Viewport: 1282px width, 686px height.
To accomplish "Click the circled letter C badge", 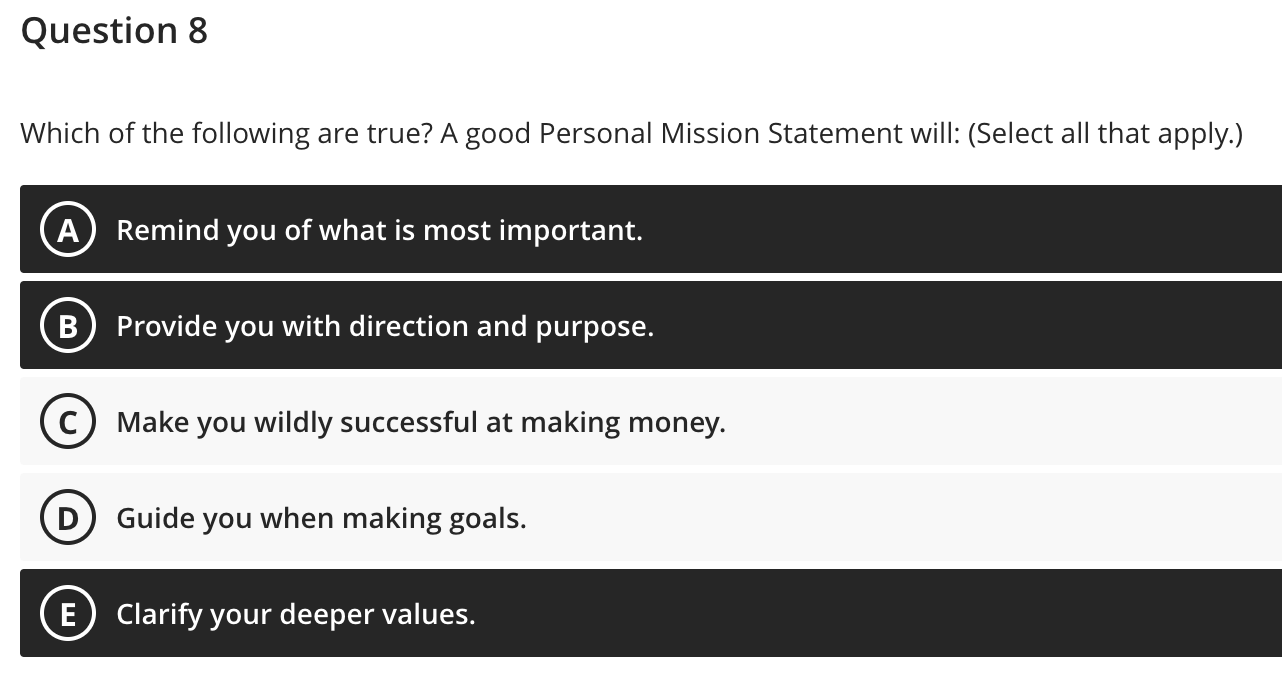I will (67, 421).
